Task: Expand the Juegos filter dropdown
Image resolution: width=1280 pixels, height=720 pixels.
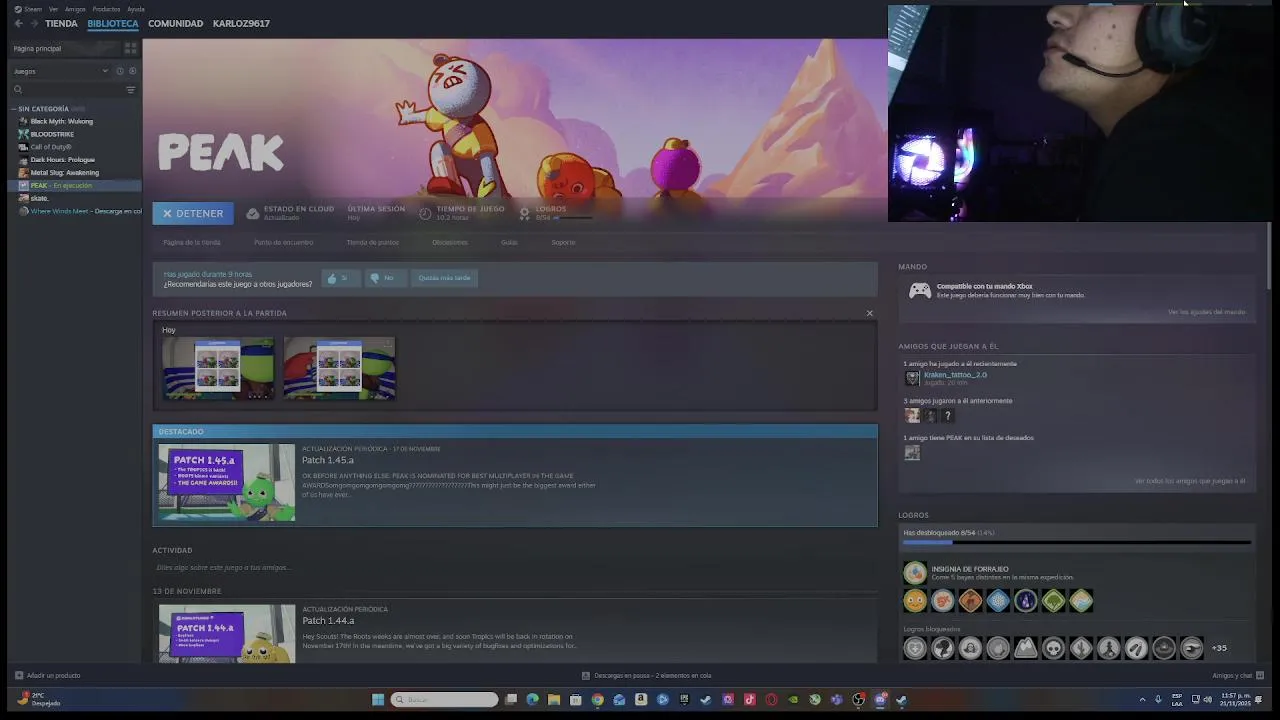Action: point(60,71)
